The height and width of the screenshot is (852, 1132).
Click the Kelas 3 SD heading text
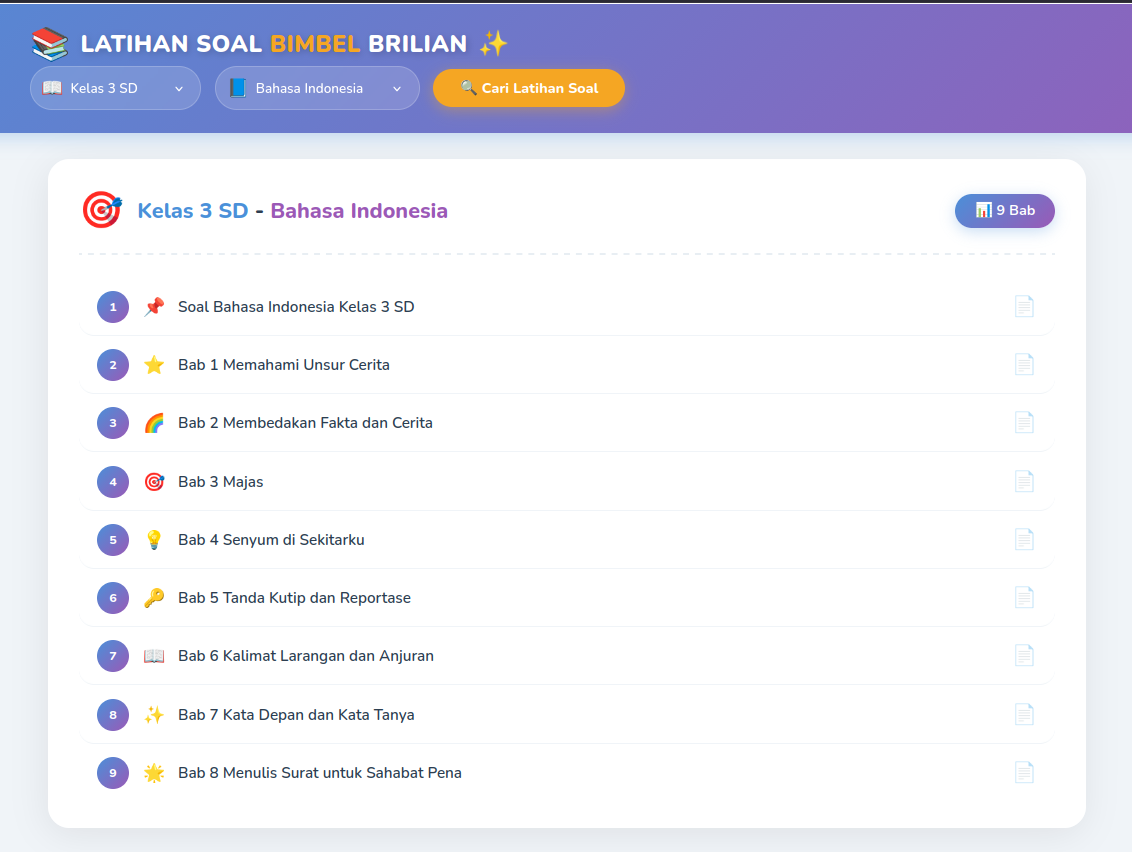click(193, 211)
